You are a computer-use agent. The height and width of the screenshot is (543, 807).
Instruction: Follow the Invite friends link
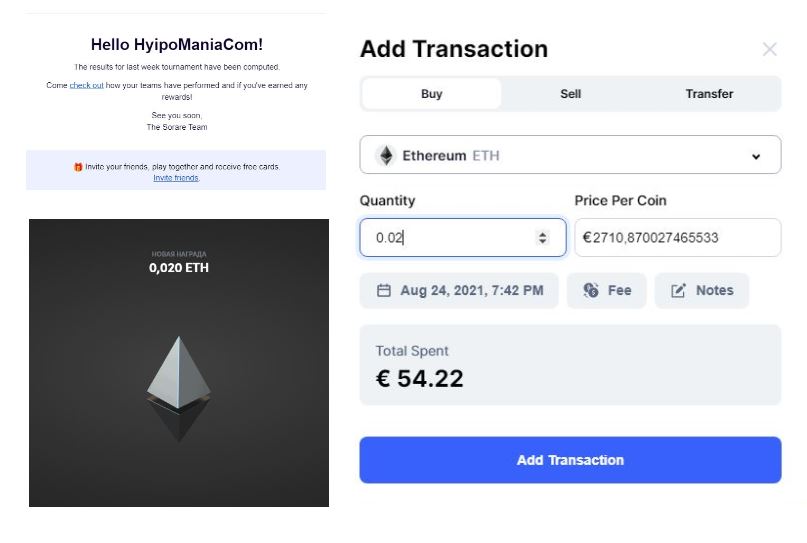(x=176, y=178)
